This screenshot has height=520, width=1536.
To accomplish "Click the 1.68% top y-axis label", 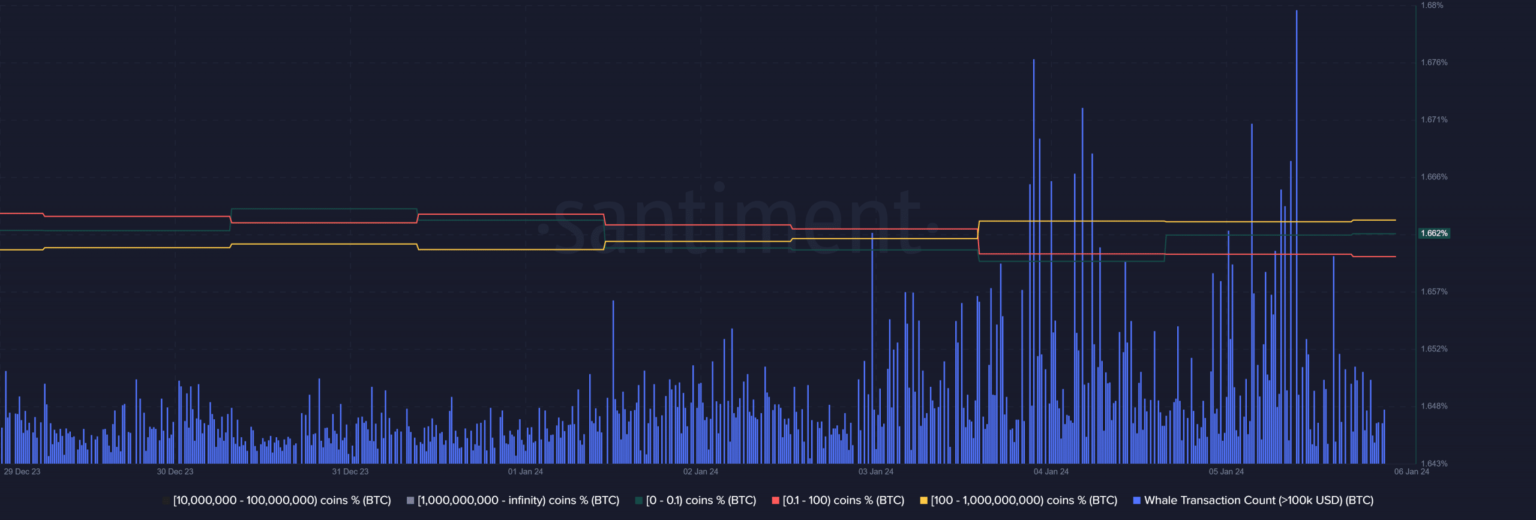I will pyautogui.click(x=1432, y=6).
